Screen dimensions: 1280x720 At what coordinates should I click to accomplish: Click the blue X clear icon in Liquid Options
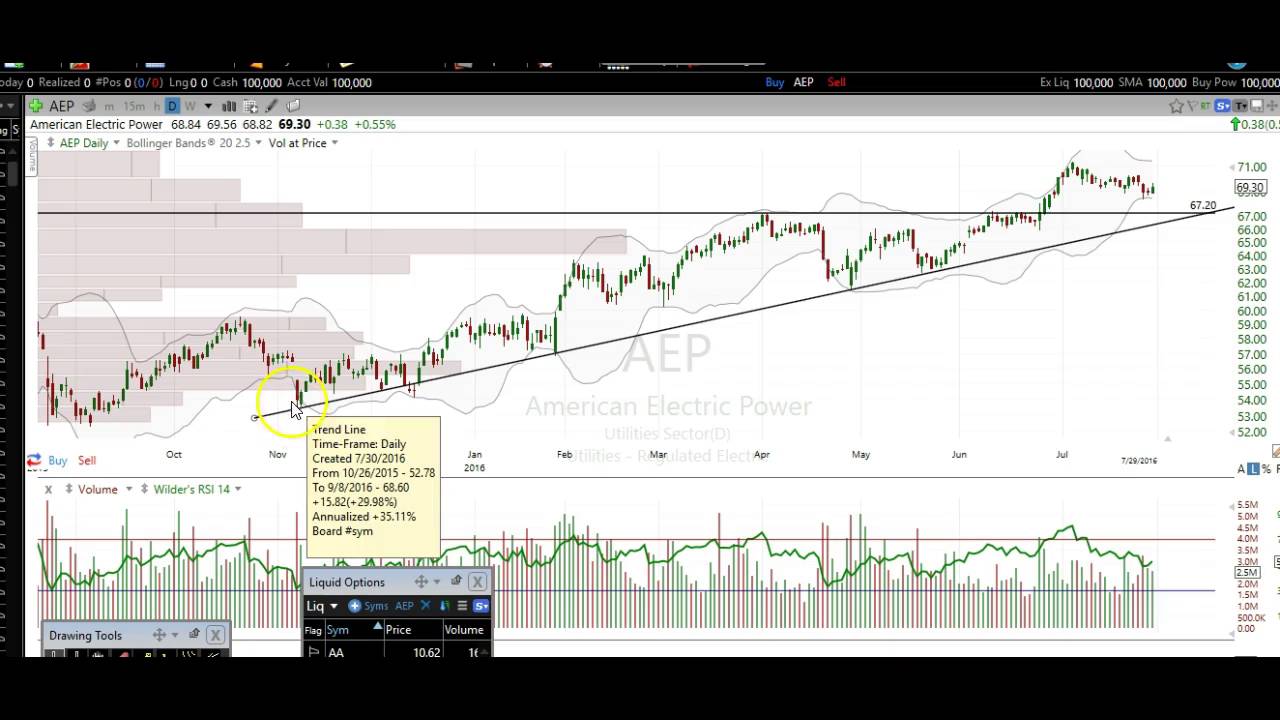coord(425,606)
